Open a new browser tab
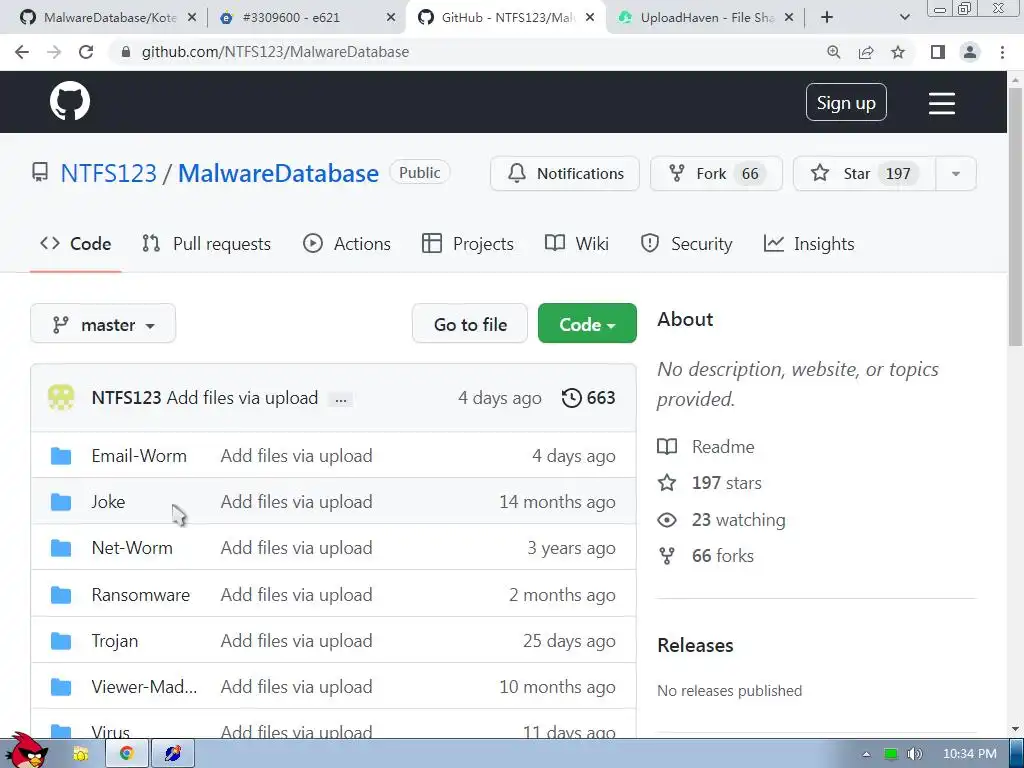This screenshot has height=768, width=1024. [827, 18]
